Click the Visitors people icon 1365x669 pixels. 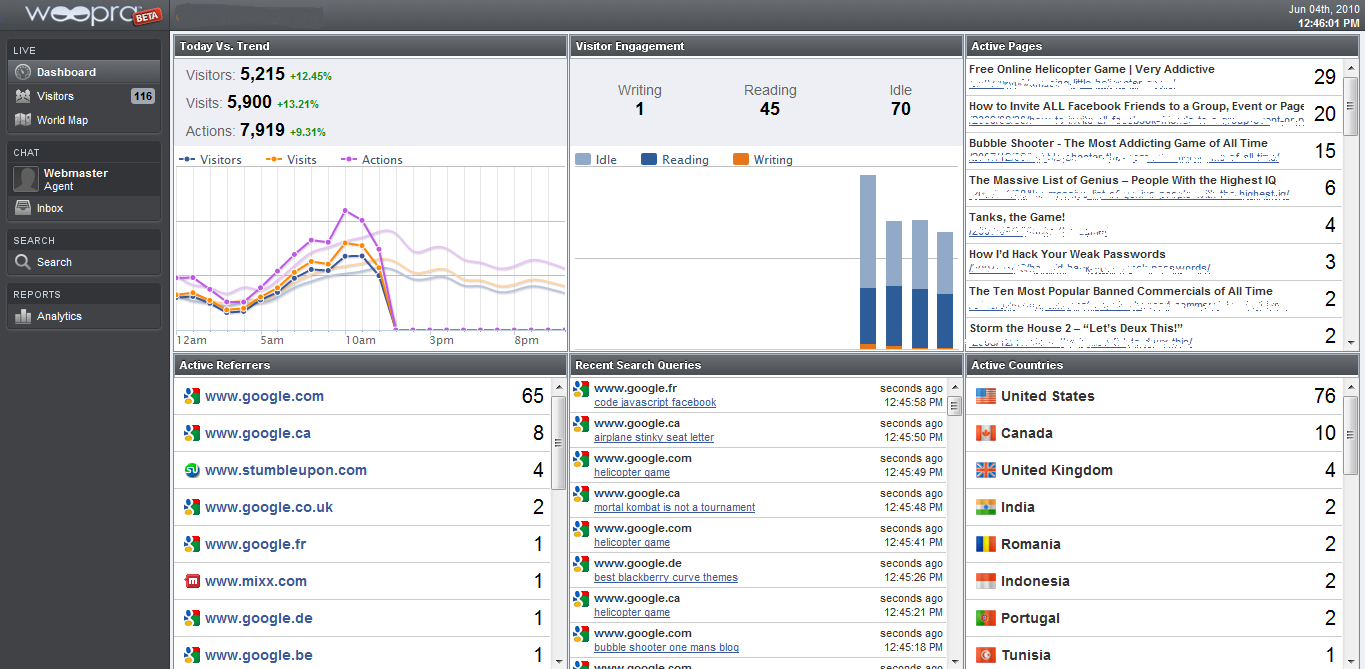(23, 96)
